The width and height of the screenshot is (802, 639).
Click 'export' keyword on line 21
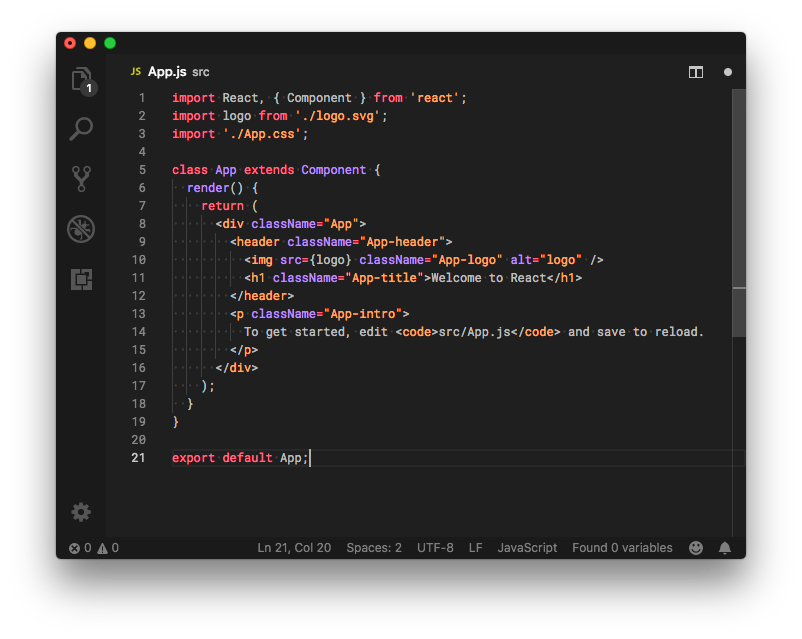click(x=193, y=458)
